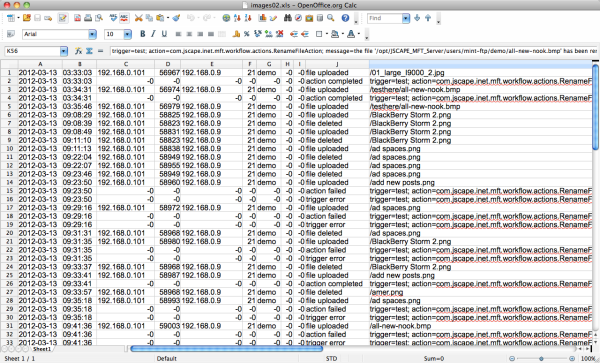Click the New spreadsheet icon
The height and width of the screenshot is (363, 600).
11,18
